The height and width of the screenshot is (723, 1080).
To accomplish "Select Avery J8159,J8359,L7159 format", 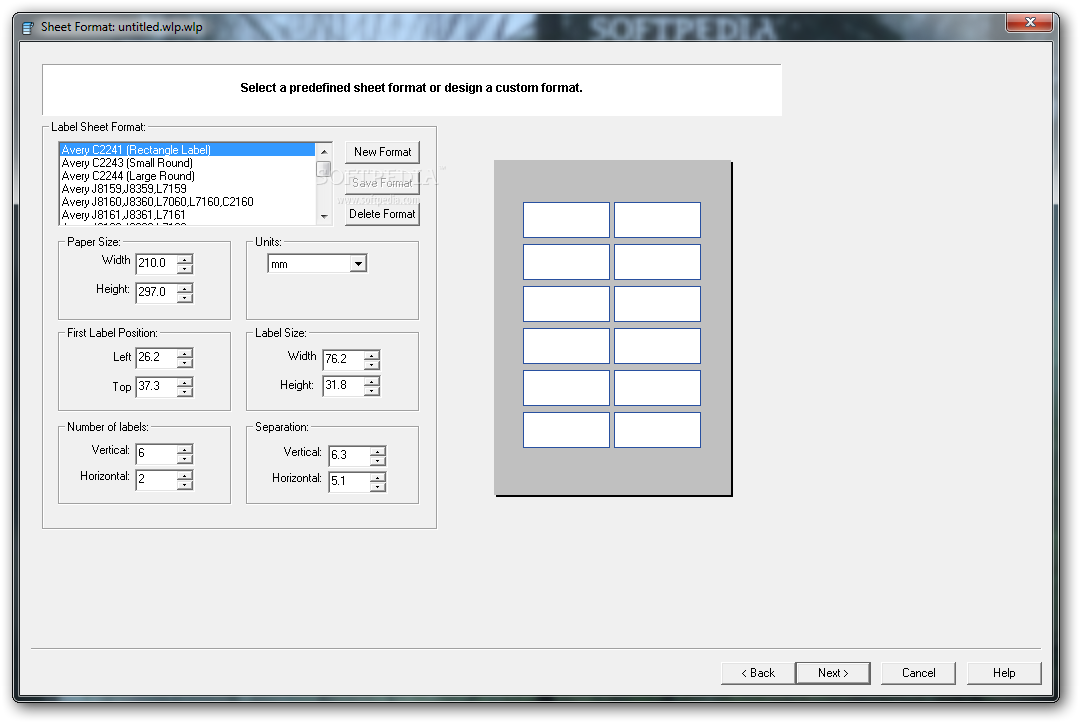I will coord(187,189).
